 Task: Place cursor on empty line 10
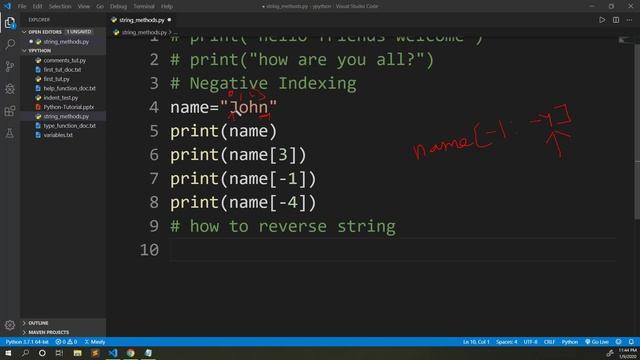coord(392,250)
